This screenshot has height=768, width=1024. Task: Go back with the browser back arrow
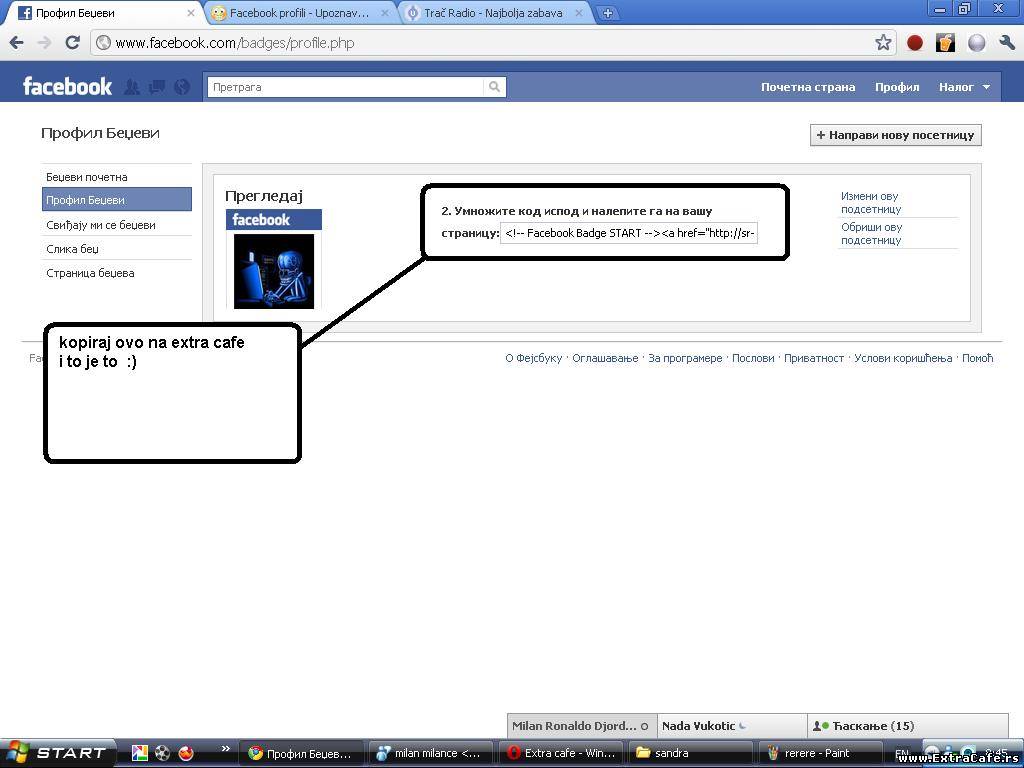coord(16,43)
